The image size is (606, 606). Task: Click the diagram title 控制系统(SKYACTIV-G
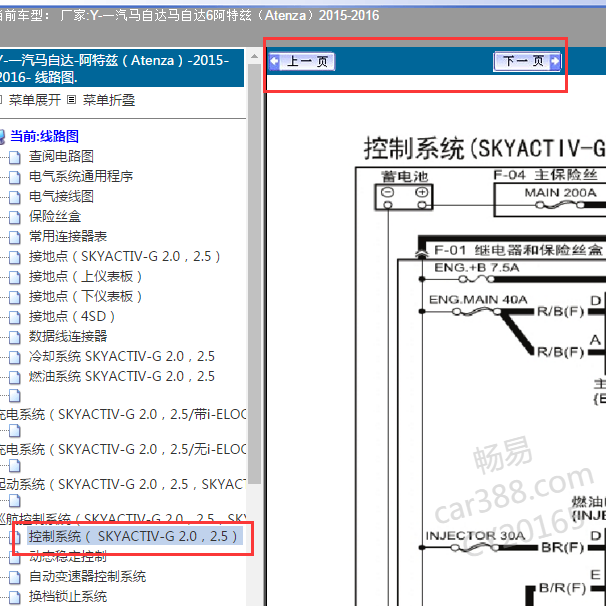(485, 148)
